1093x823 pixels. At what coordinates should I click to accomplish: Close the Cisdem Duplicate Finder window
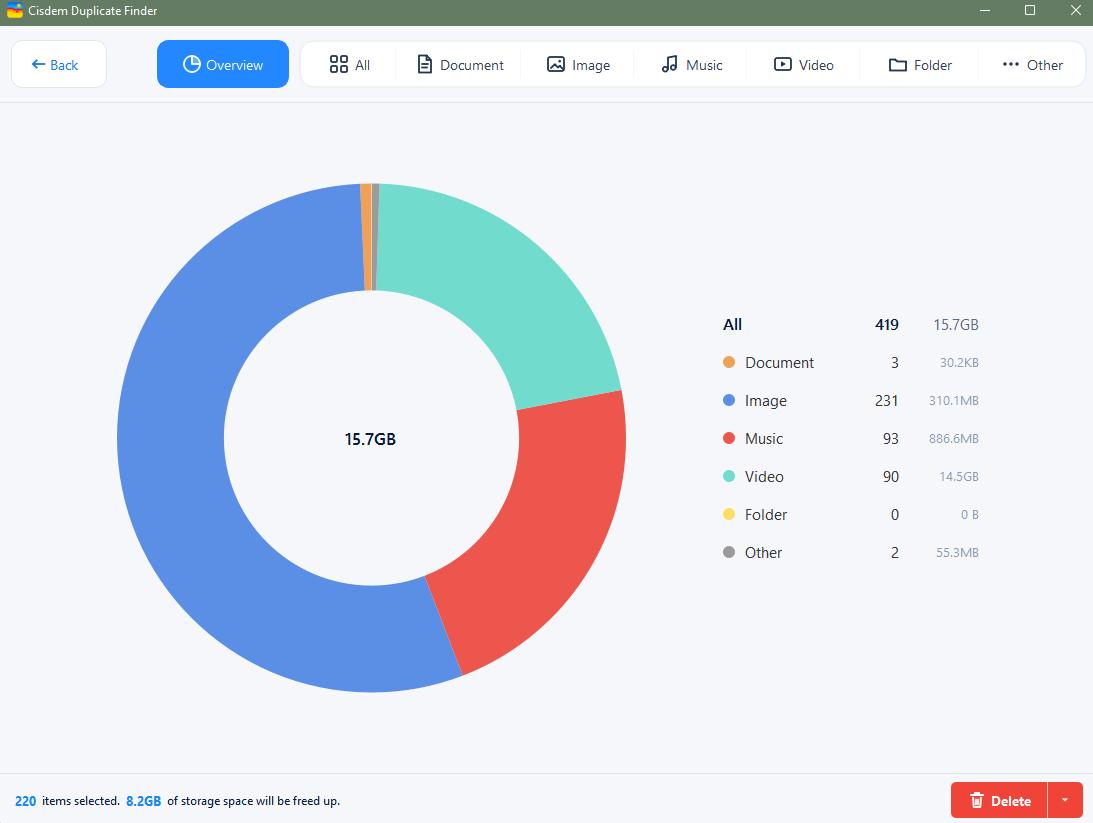click(x=1076, y=10)
